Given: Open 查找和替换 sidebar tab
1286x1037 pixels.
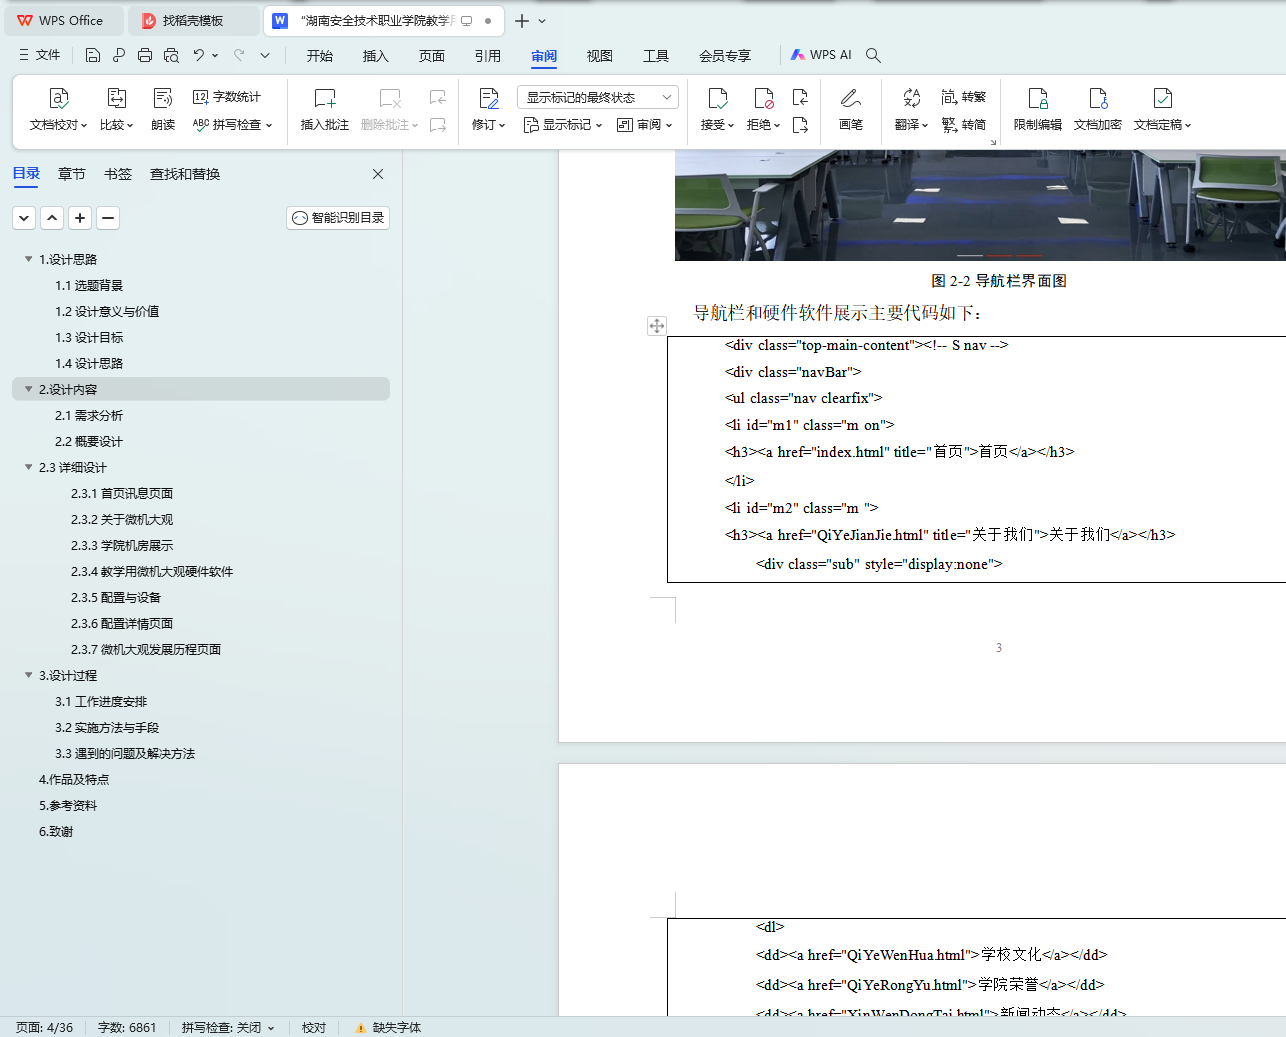Looking at the screenshot, I should click(x=185, y=174).
